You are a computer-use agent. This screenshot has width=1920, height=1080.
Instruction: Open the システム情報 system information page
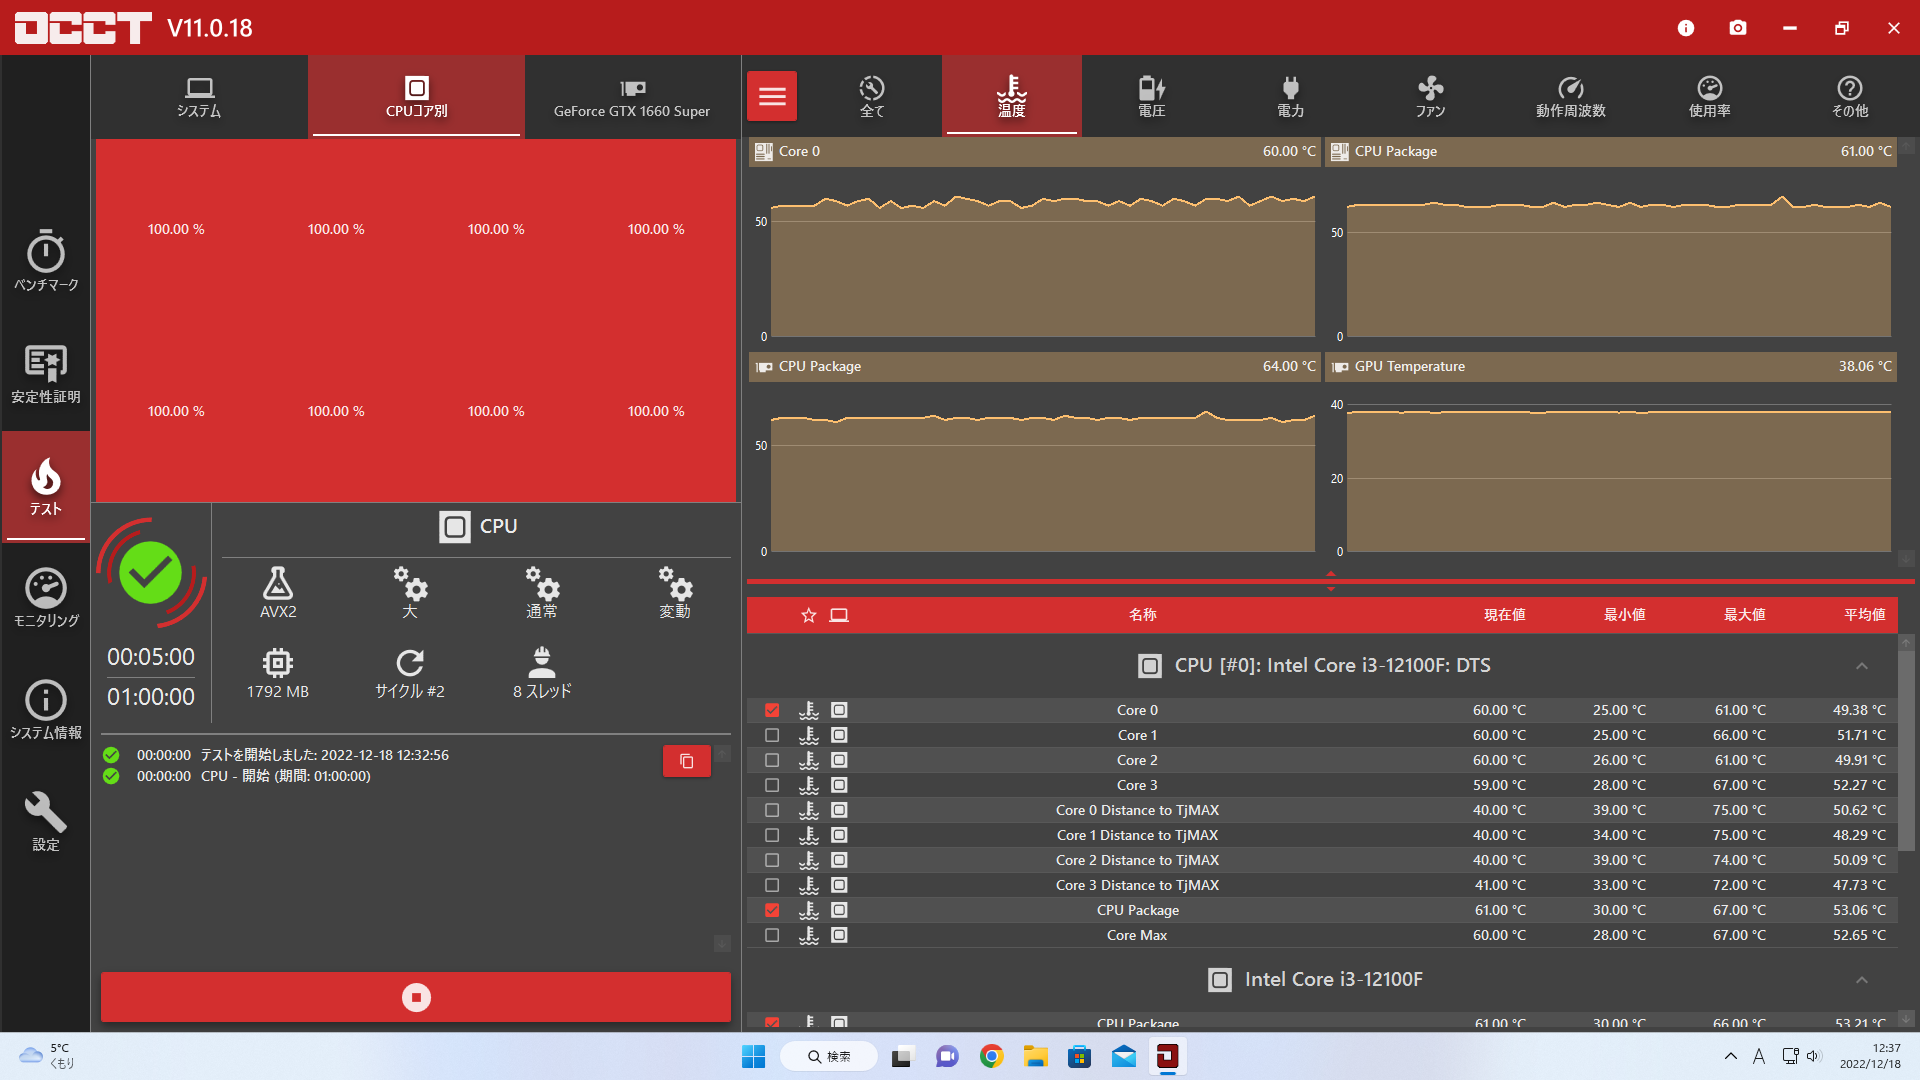[46, 710]
